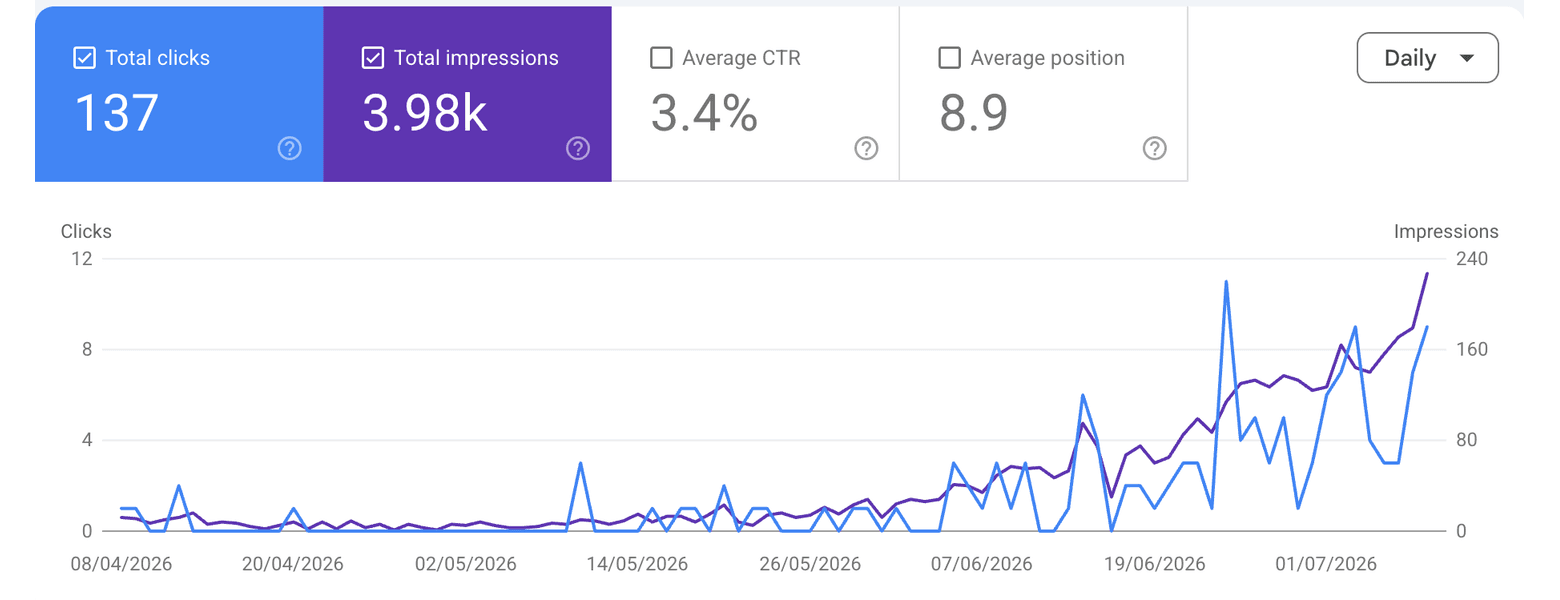Viewport: 1560px width, 600px height.
Task: Click the highest blue clicks spike at 11
Action: 1225,282
